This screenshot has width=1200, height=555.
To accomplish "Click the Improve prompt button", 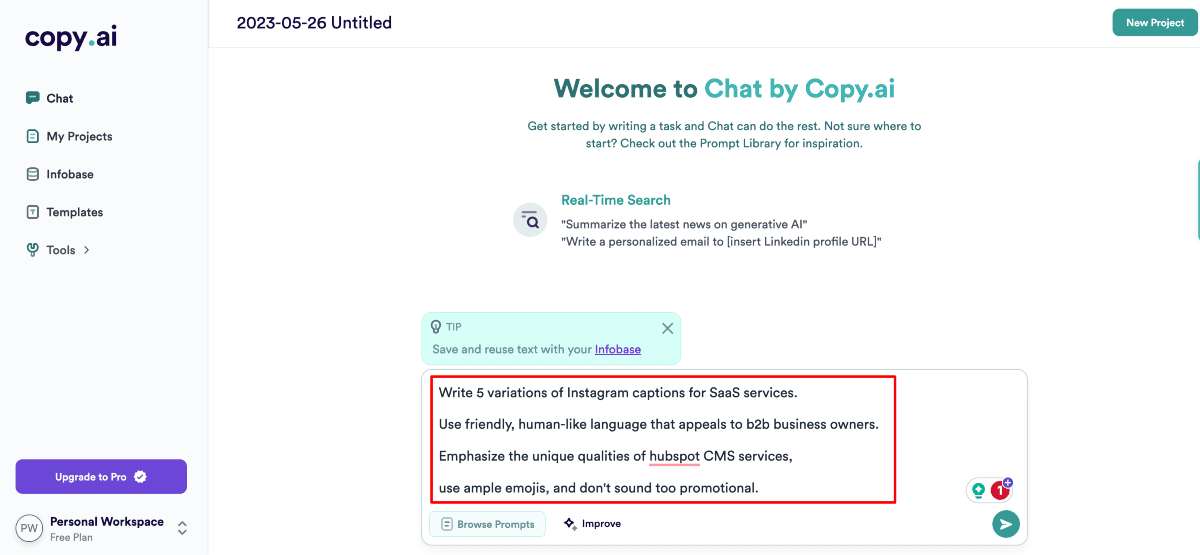I will point(592,524).
